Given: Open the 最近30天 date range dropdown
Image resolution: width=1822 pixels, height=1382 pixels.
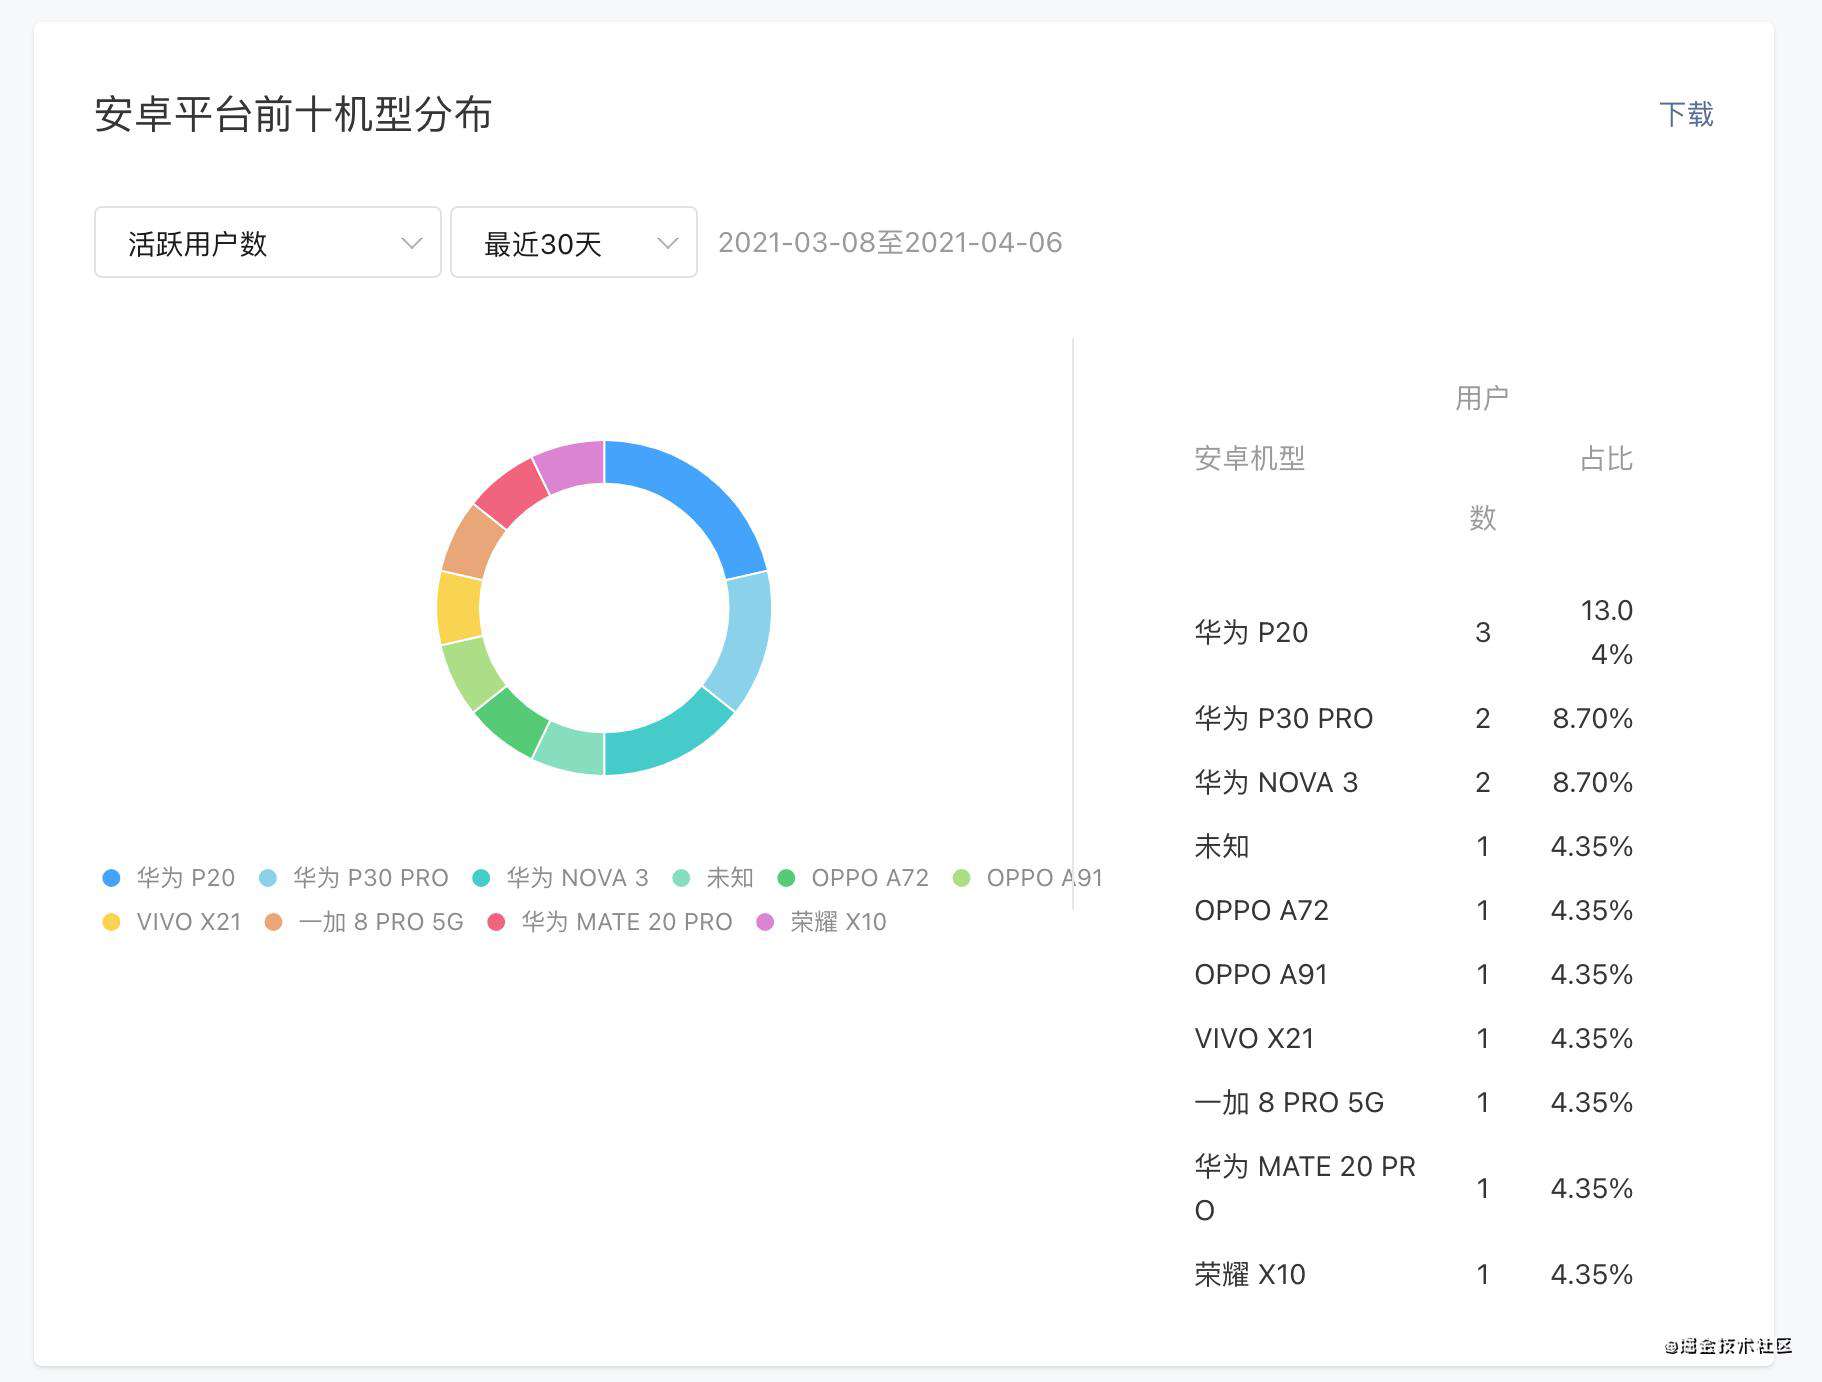Looking at the screenshot, I should (x=573, y=242).
